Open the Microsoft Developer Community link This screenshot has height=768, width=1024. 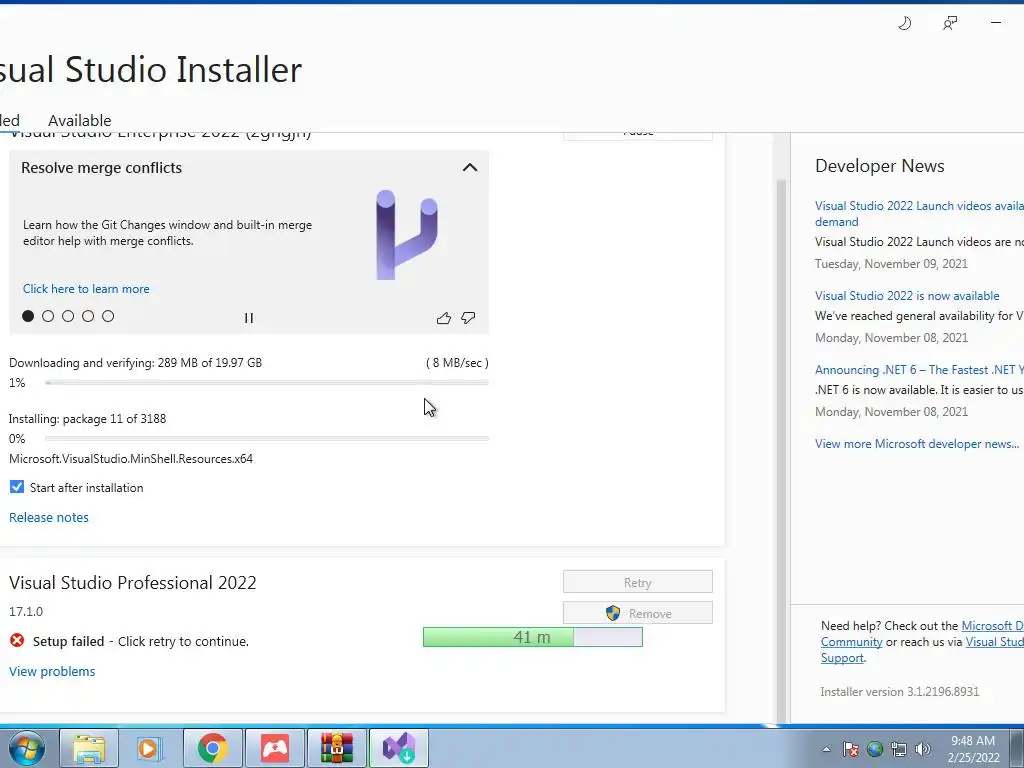coord(922,633)
